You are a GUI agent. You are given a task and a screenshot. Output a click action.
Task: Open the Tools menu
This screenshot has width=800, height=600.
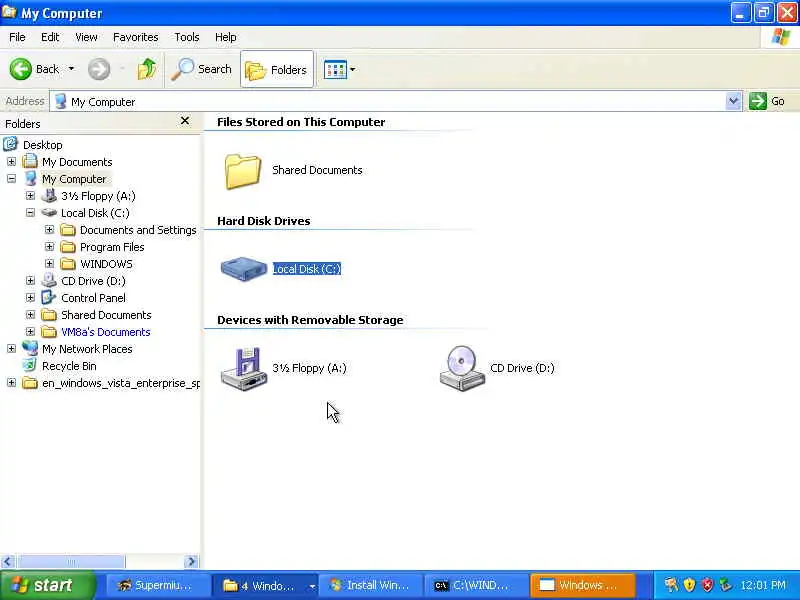(187, 37)
